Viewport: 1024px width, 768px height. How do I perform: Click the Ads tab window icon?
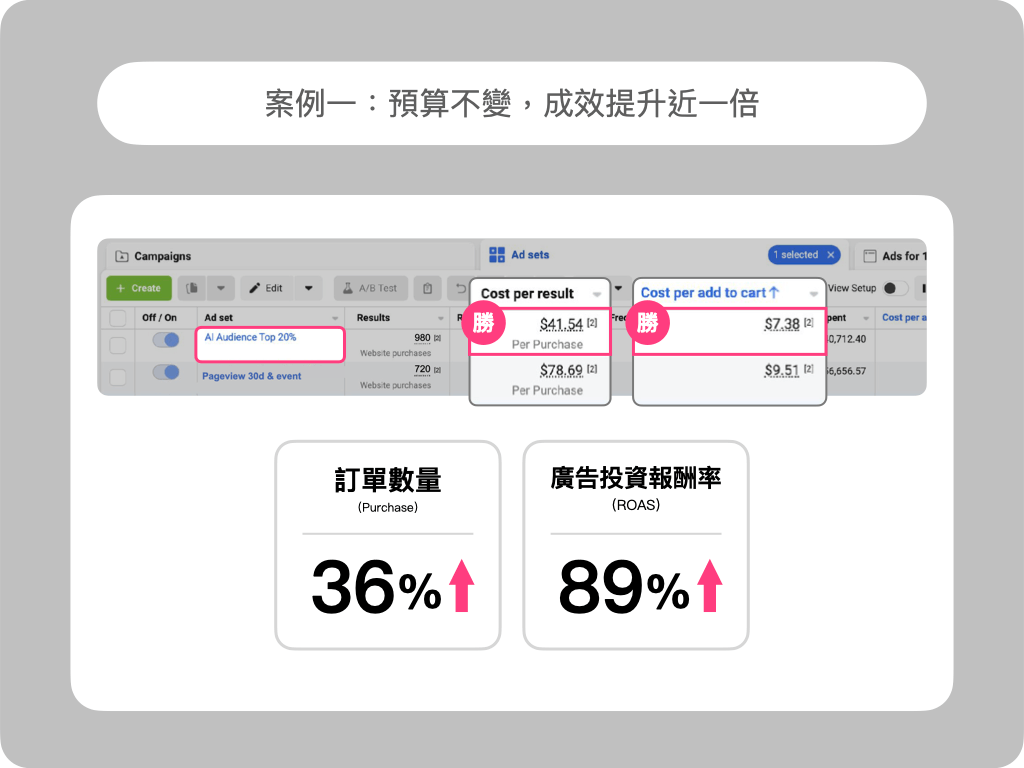point(870,256)
